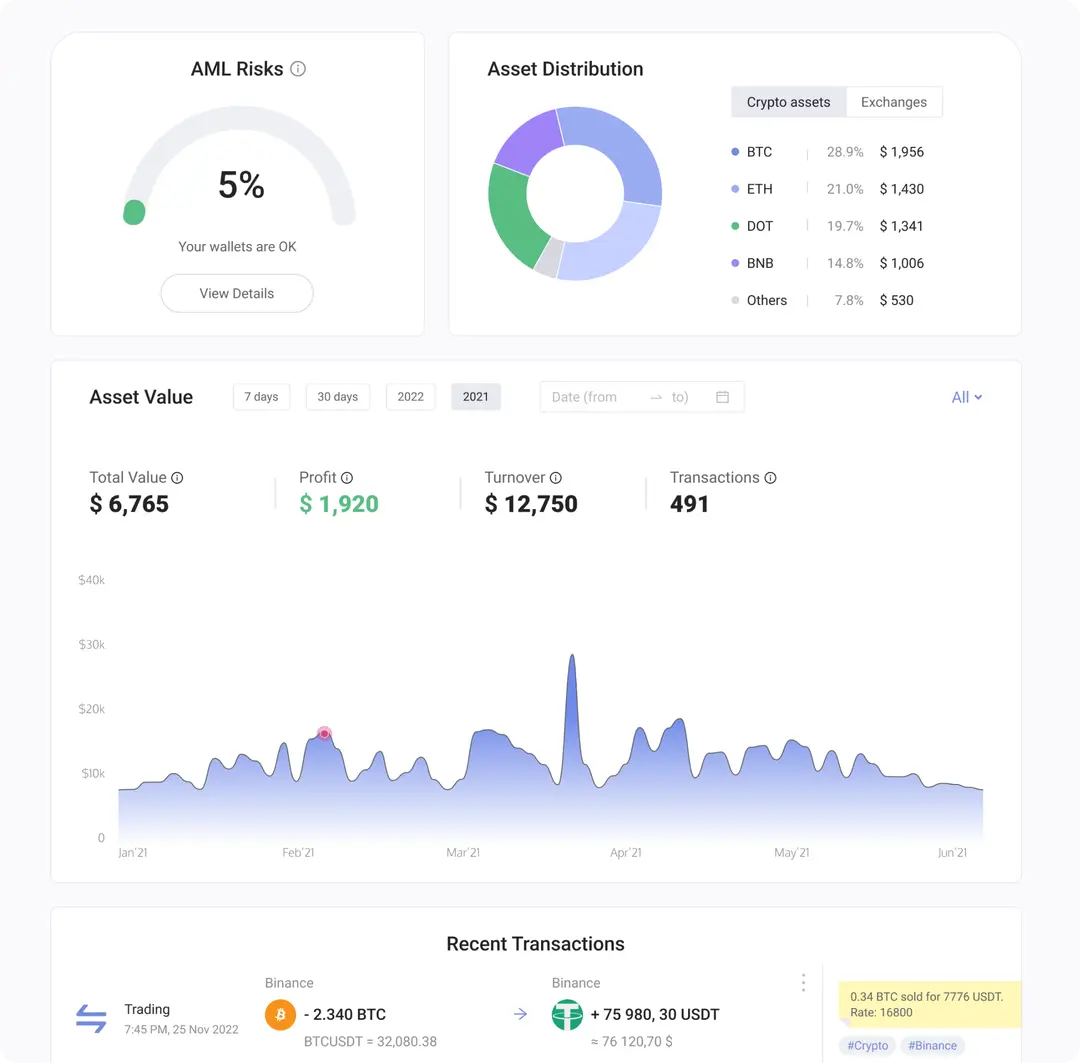Select the 30 days range filter
This screenshot has height=1063, width=1080.
(337, 397)
